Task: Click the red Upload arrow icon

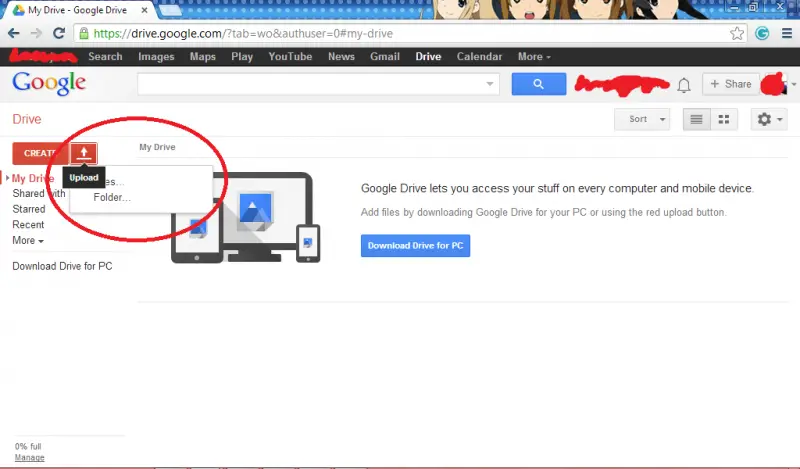Action: [x=84, y=153]
